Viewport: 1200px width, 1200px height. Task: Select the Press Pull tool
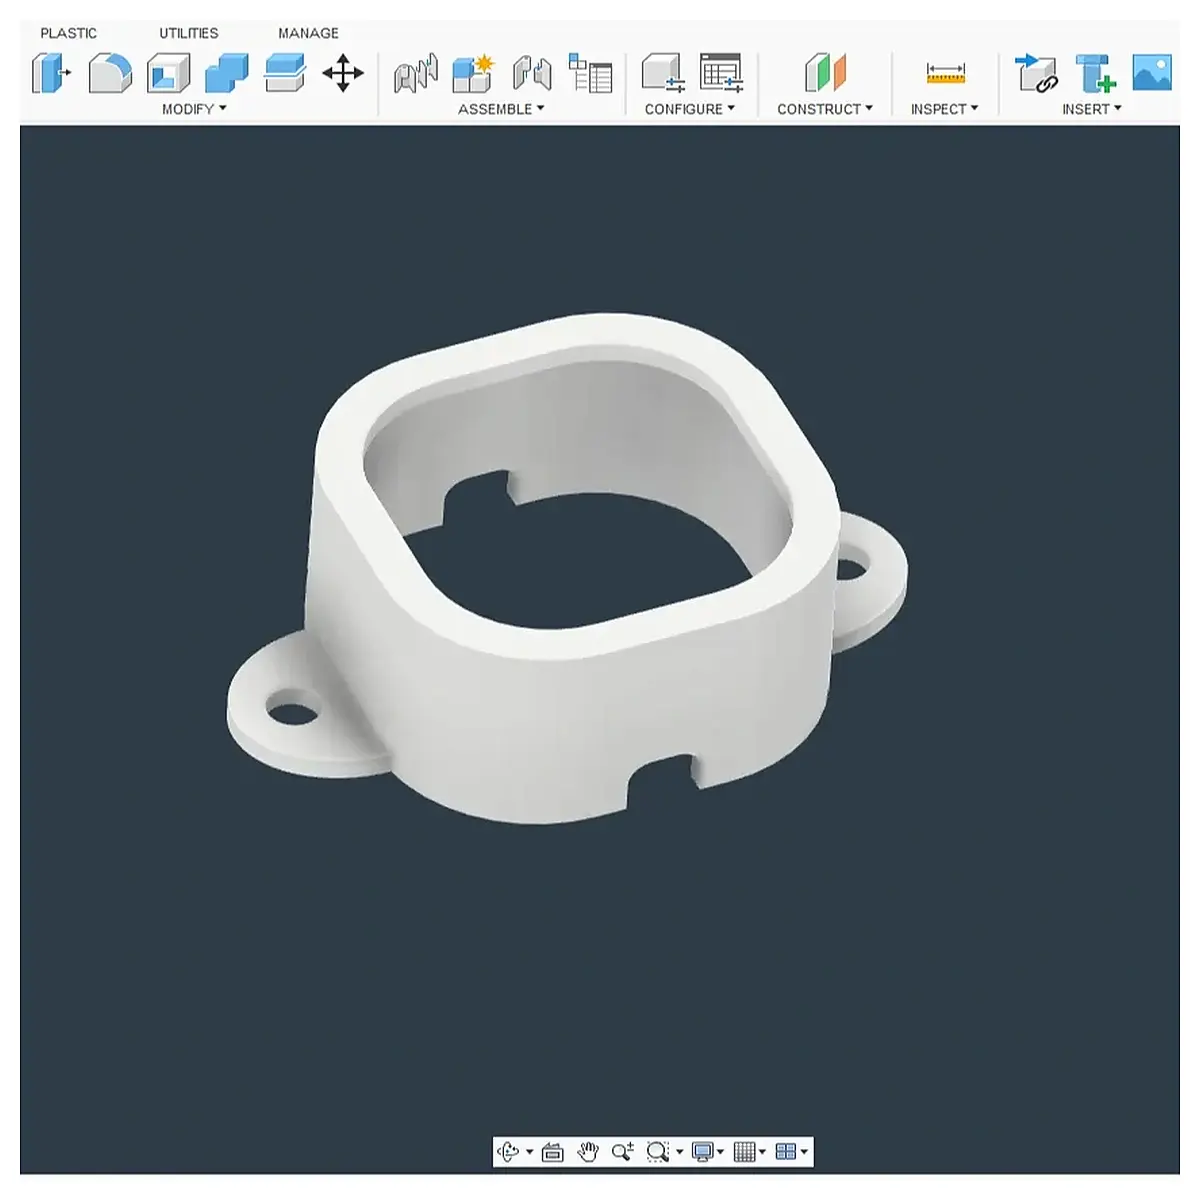(x=52, y=74)
